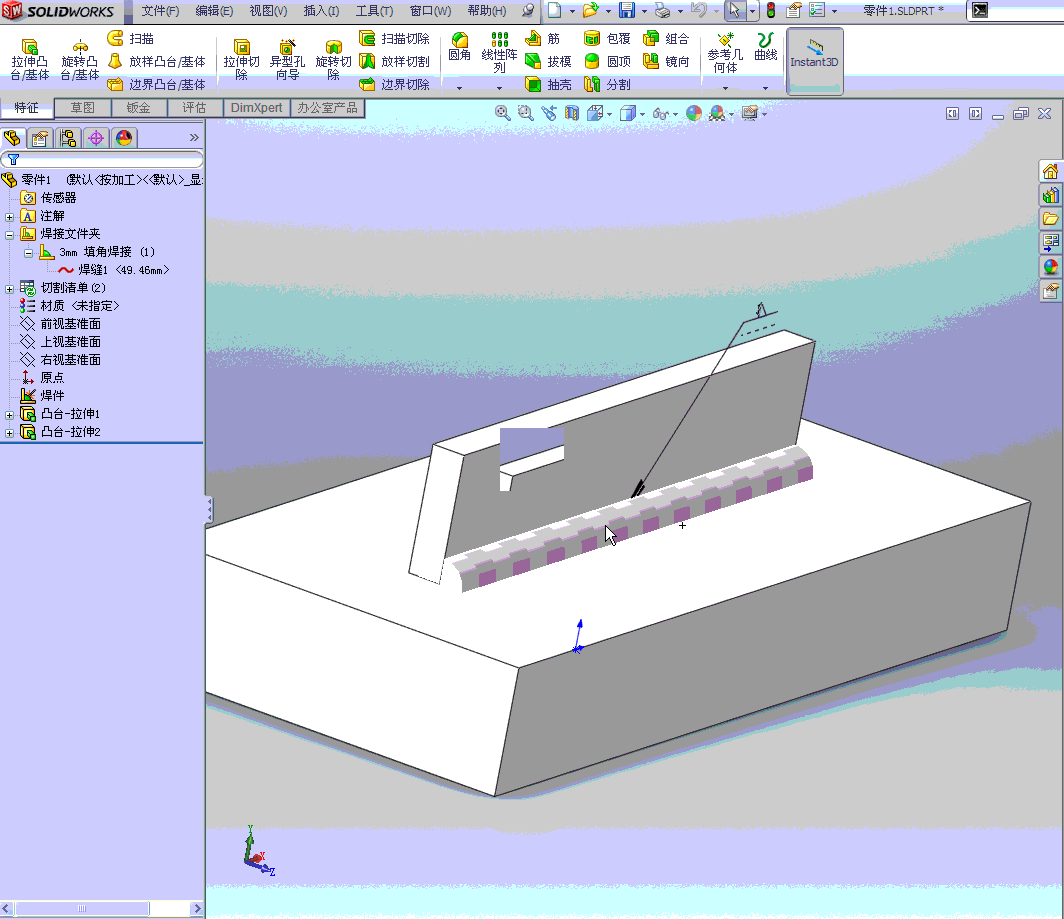This screenshot has height=919, width=1064.
Task: Click the 线性阵列 linear pattern tool
Action: (x=499, y=53)
